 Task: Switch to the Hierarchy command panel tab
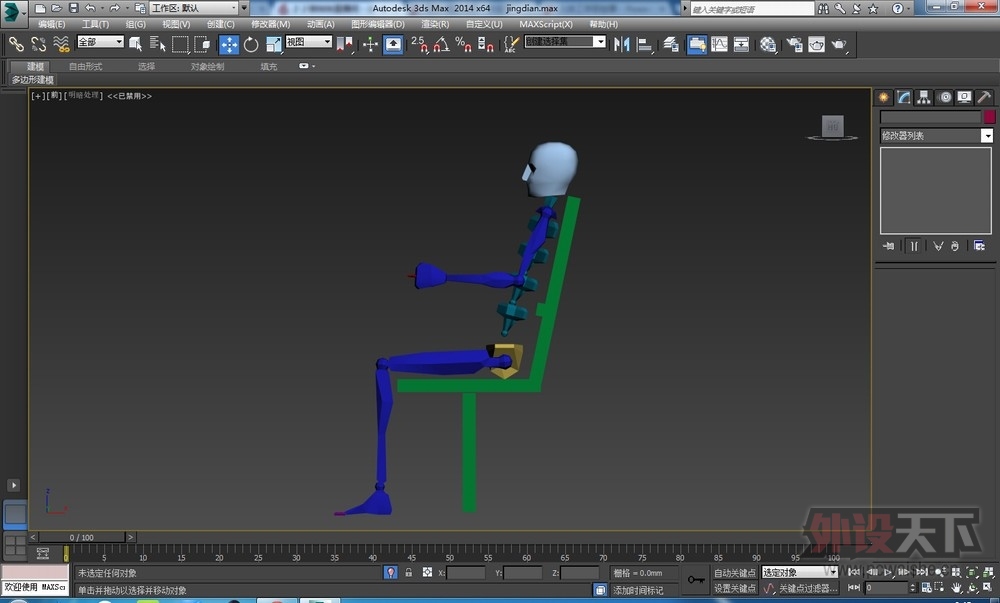click(923, 97)
